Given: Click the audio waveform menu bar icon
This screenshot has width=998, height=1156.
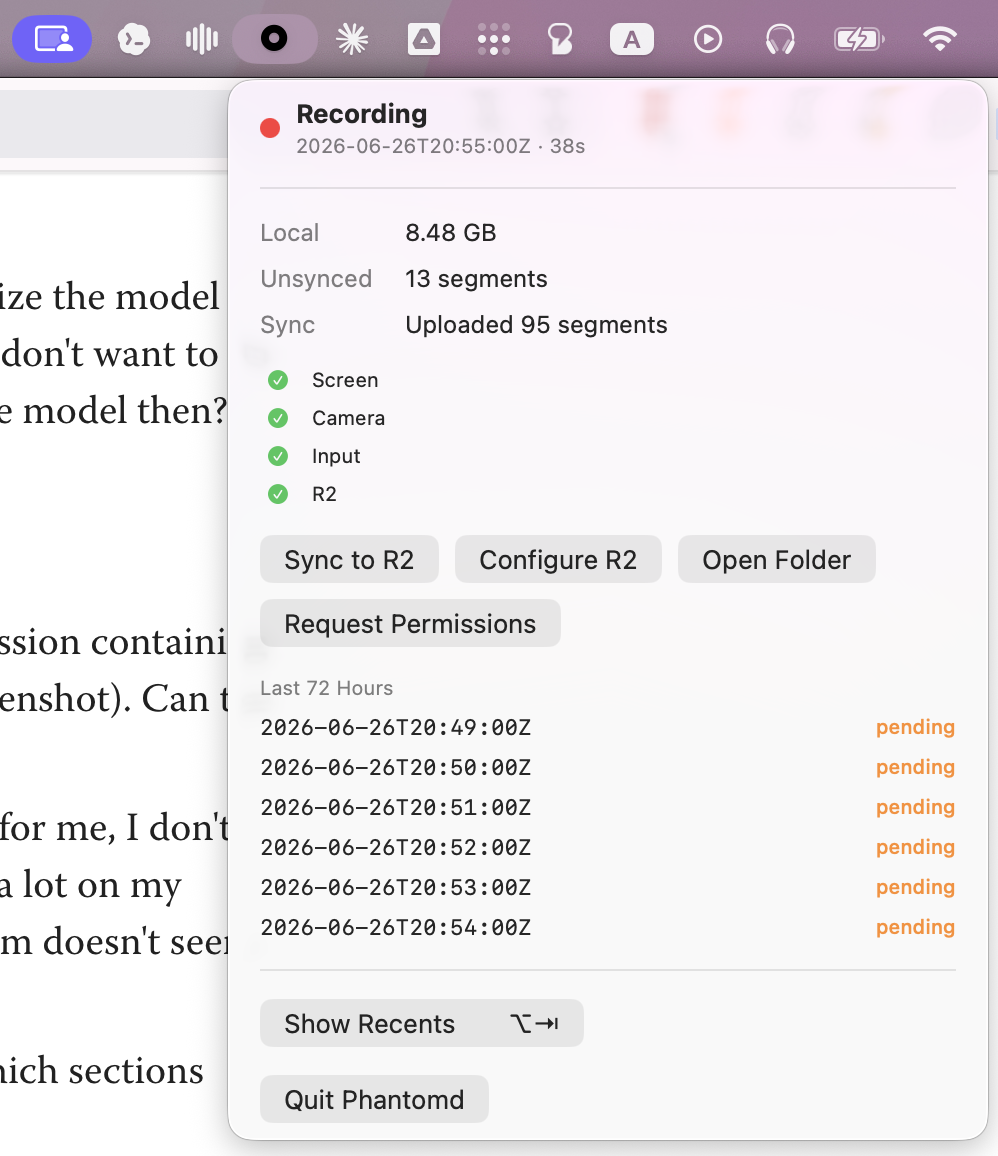Looking at the screenshot, I should (201, 39).
